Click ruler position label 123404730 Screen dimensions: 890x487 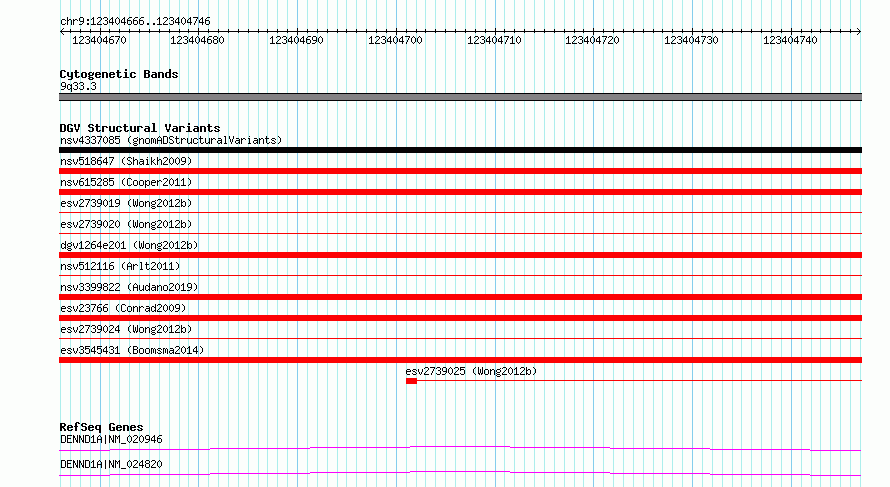coord(691,40)
